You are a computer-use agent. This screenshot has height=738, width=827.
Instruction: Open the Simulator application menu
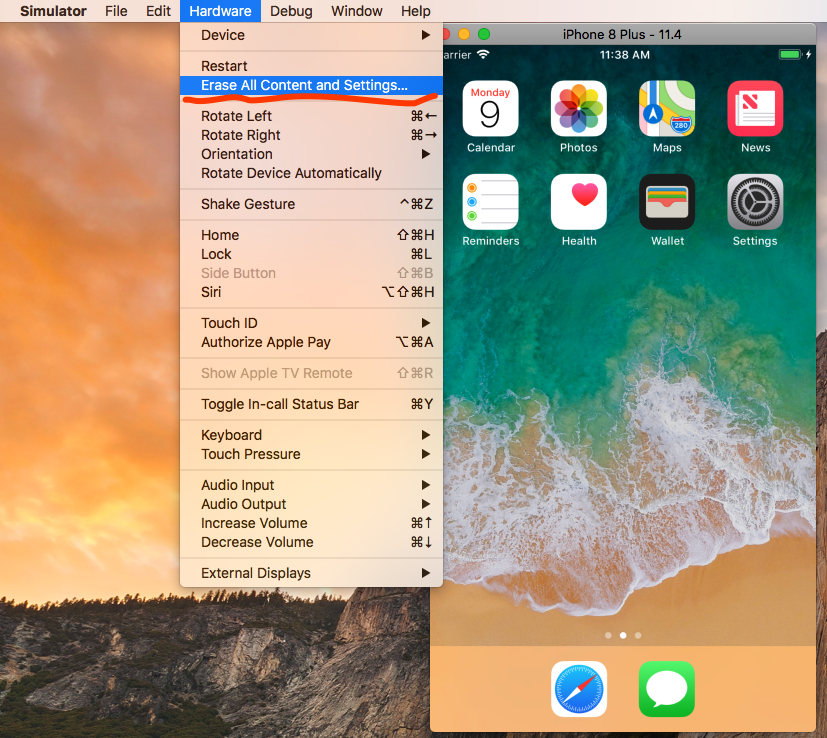click(53, 11)
